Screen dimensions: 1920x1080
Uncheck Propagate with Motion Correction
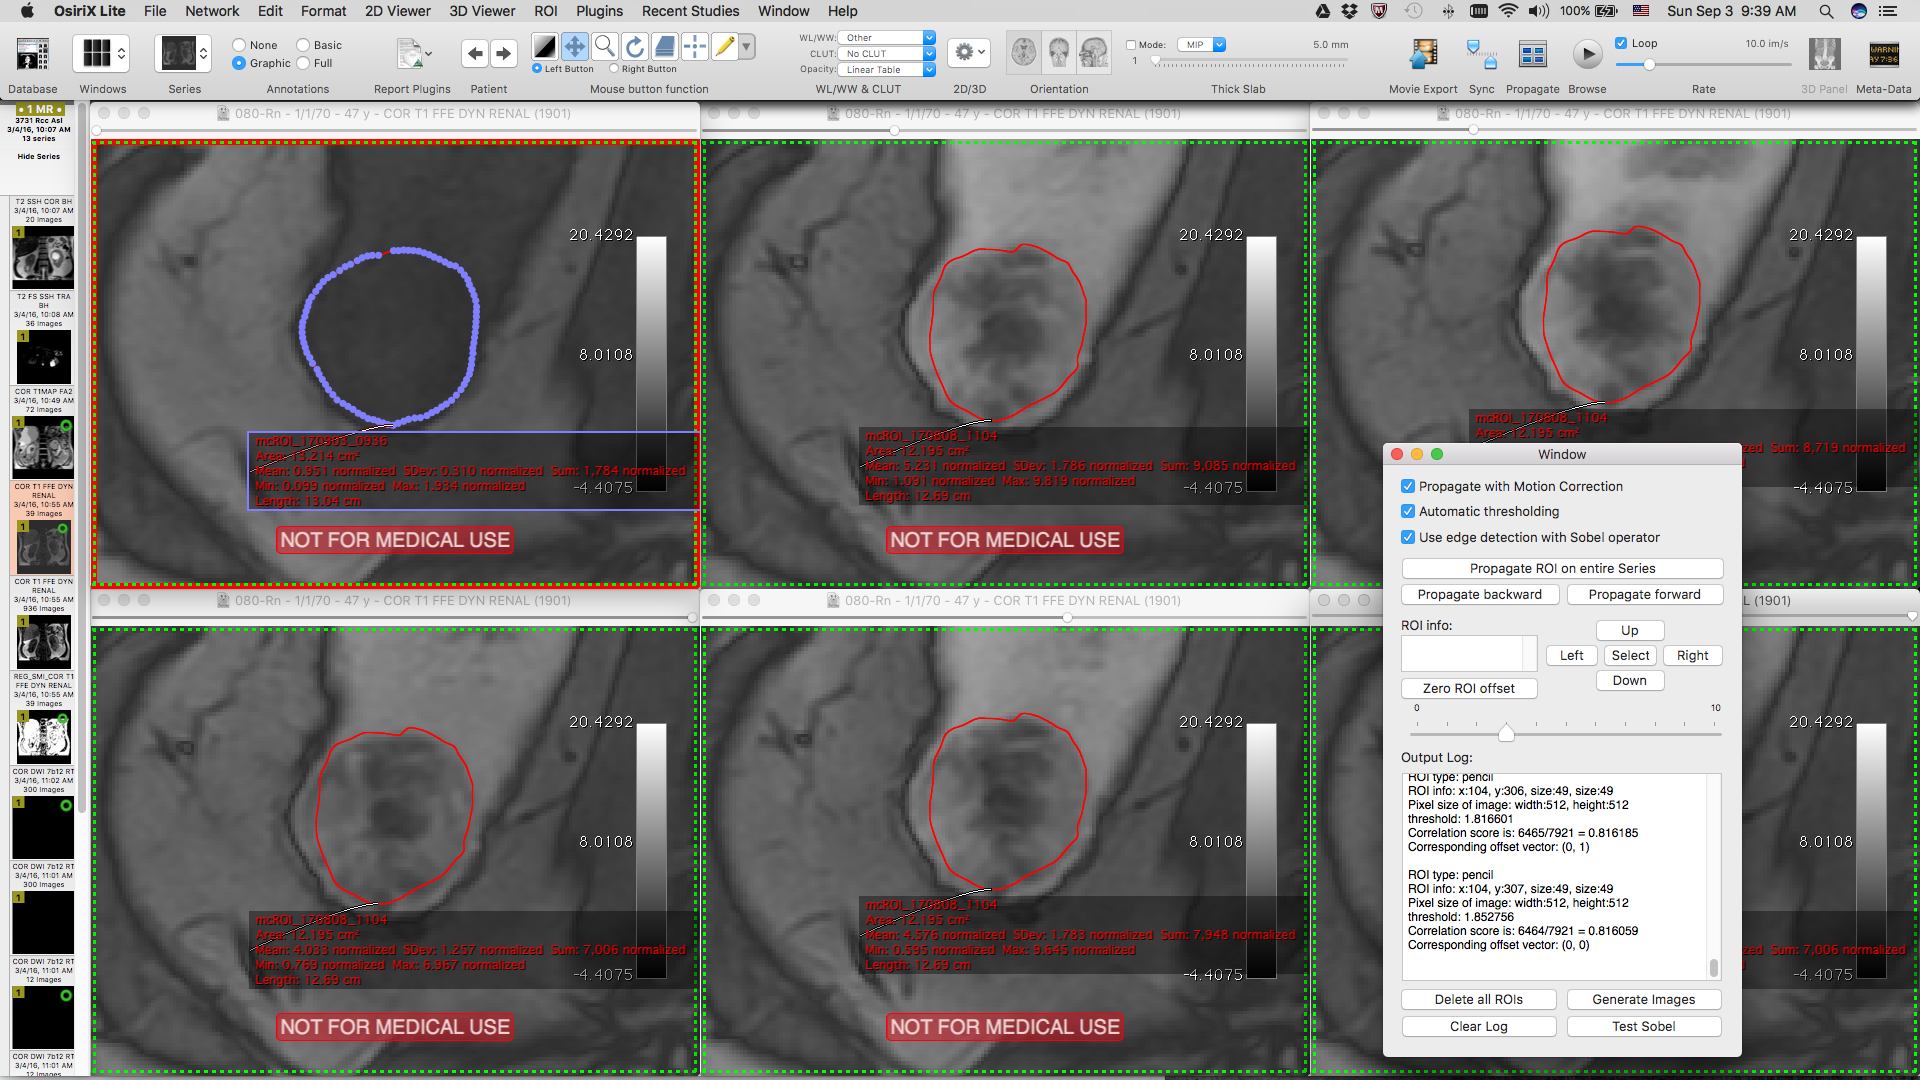click(1408, 486)
